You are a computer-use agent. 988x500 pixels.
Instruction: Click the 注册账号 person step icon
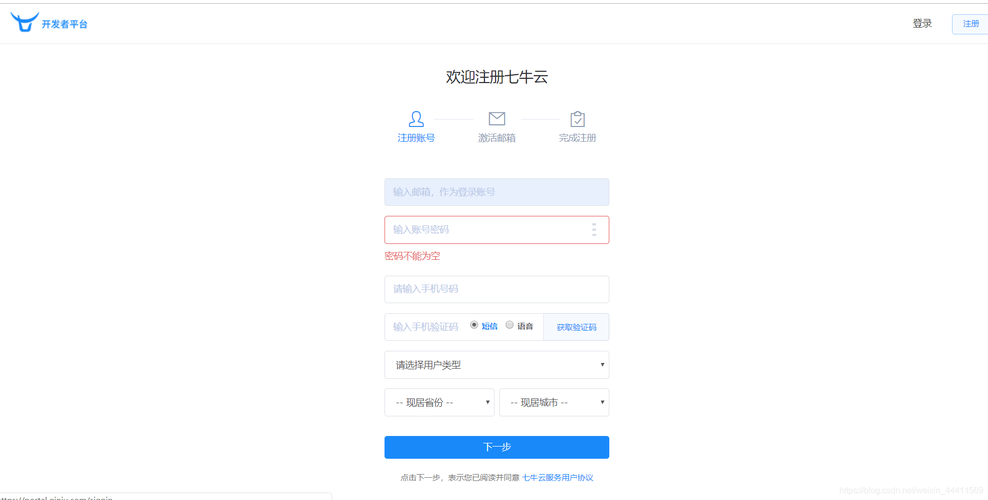pyautogui.click(x=416, y=119)
